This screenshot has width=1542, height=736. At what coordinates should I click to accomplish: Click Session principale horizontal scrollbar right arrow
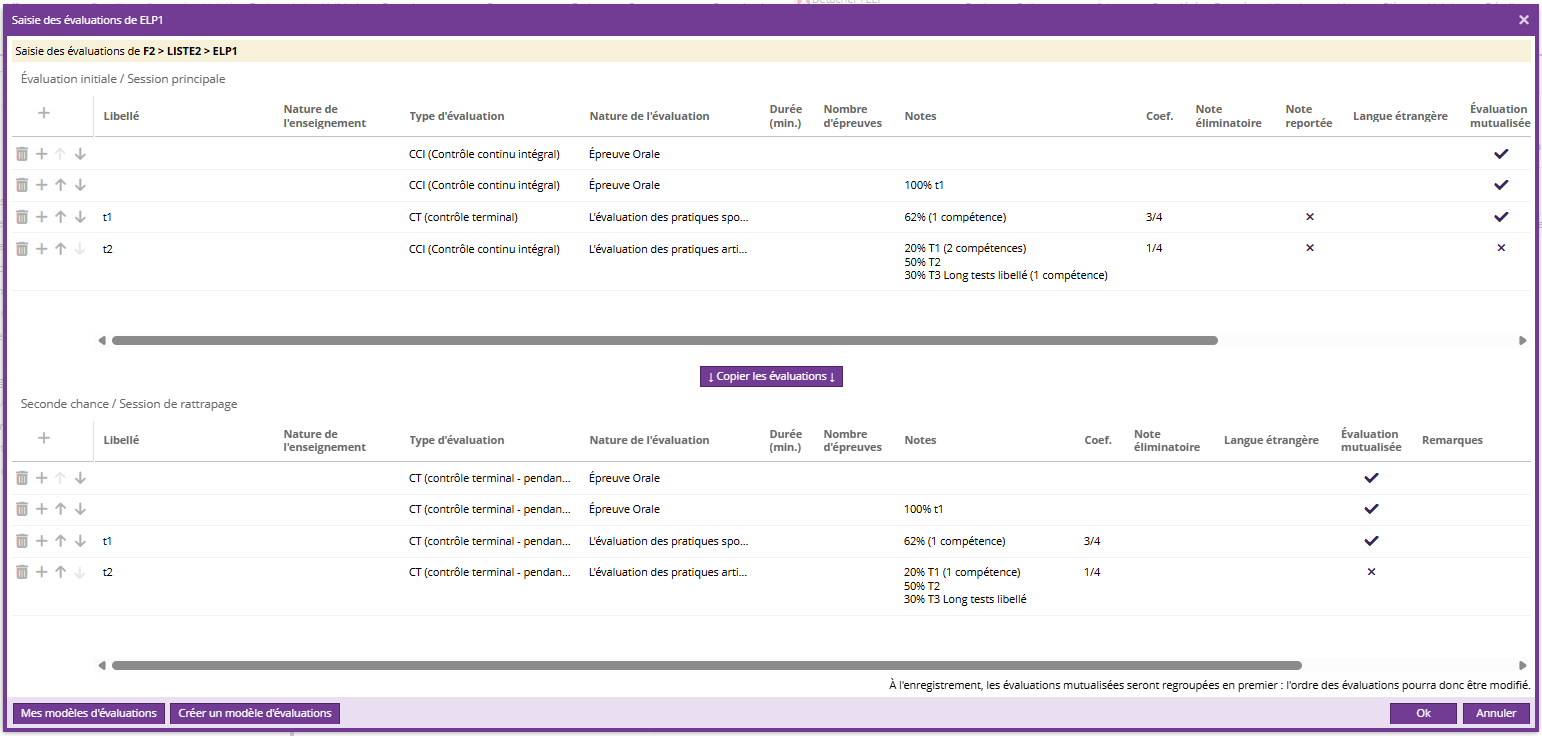1523,341
